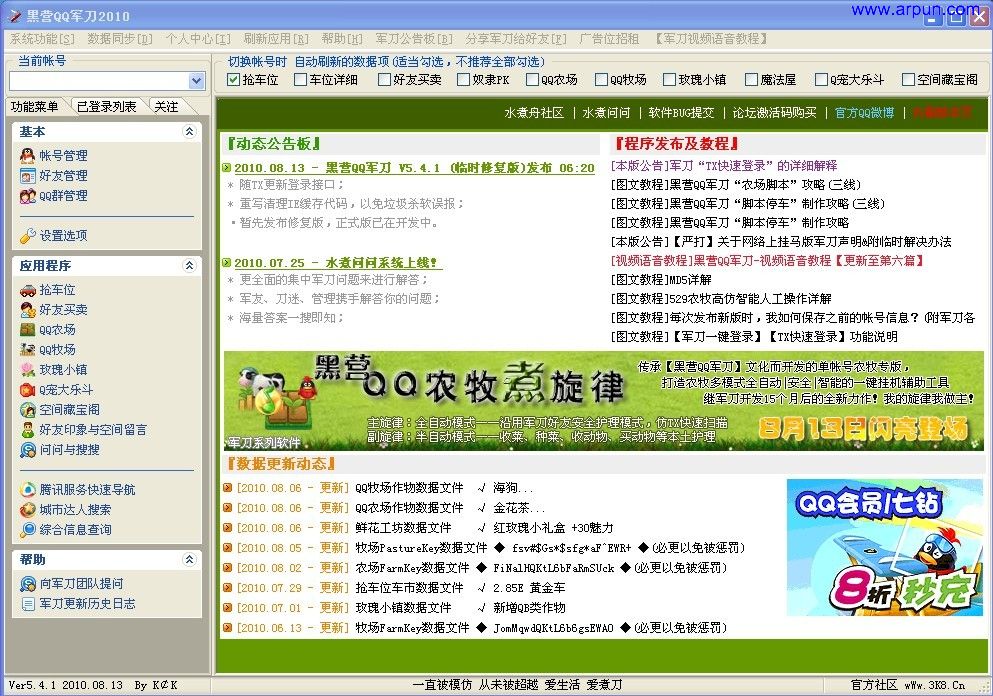Click the 玫瑰小镇 flower icon
Image resolution: width=993 pixels, height=696 pixels.
(x=28, y=369)
